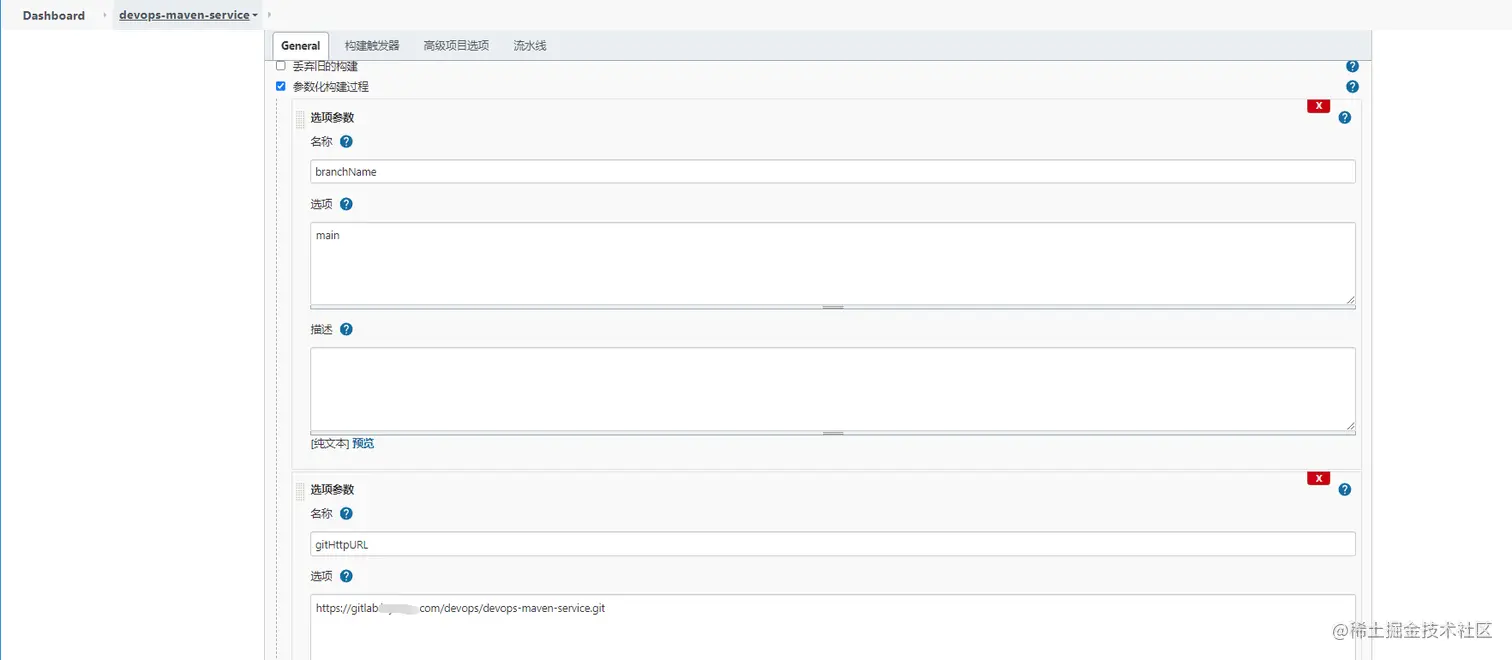Open help for 参数化构建过程 option

click(x=1352, y=87)
